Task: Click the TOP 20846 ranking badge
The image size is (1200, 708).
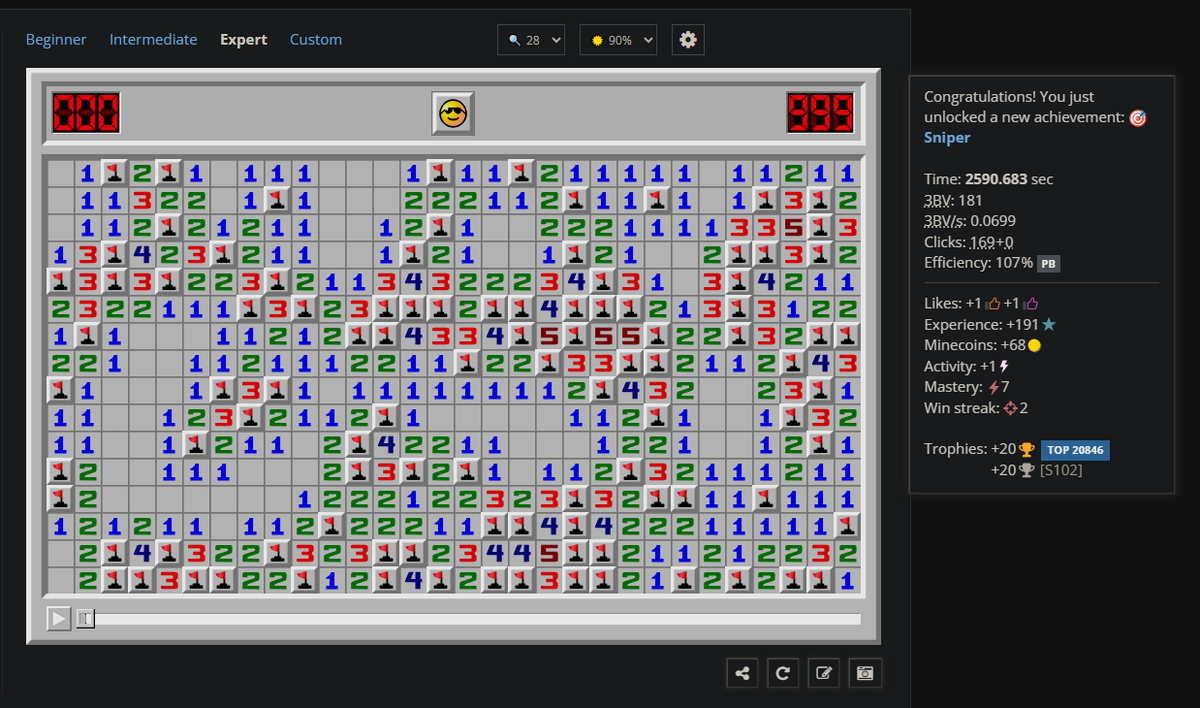Action: click(x=1075, y=450)
